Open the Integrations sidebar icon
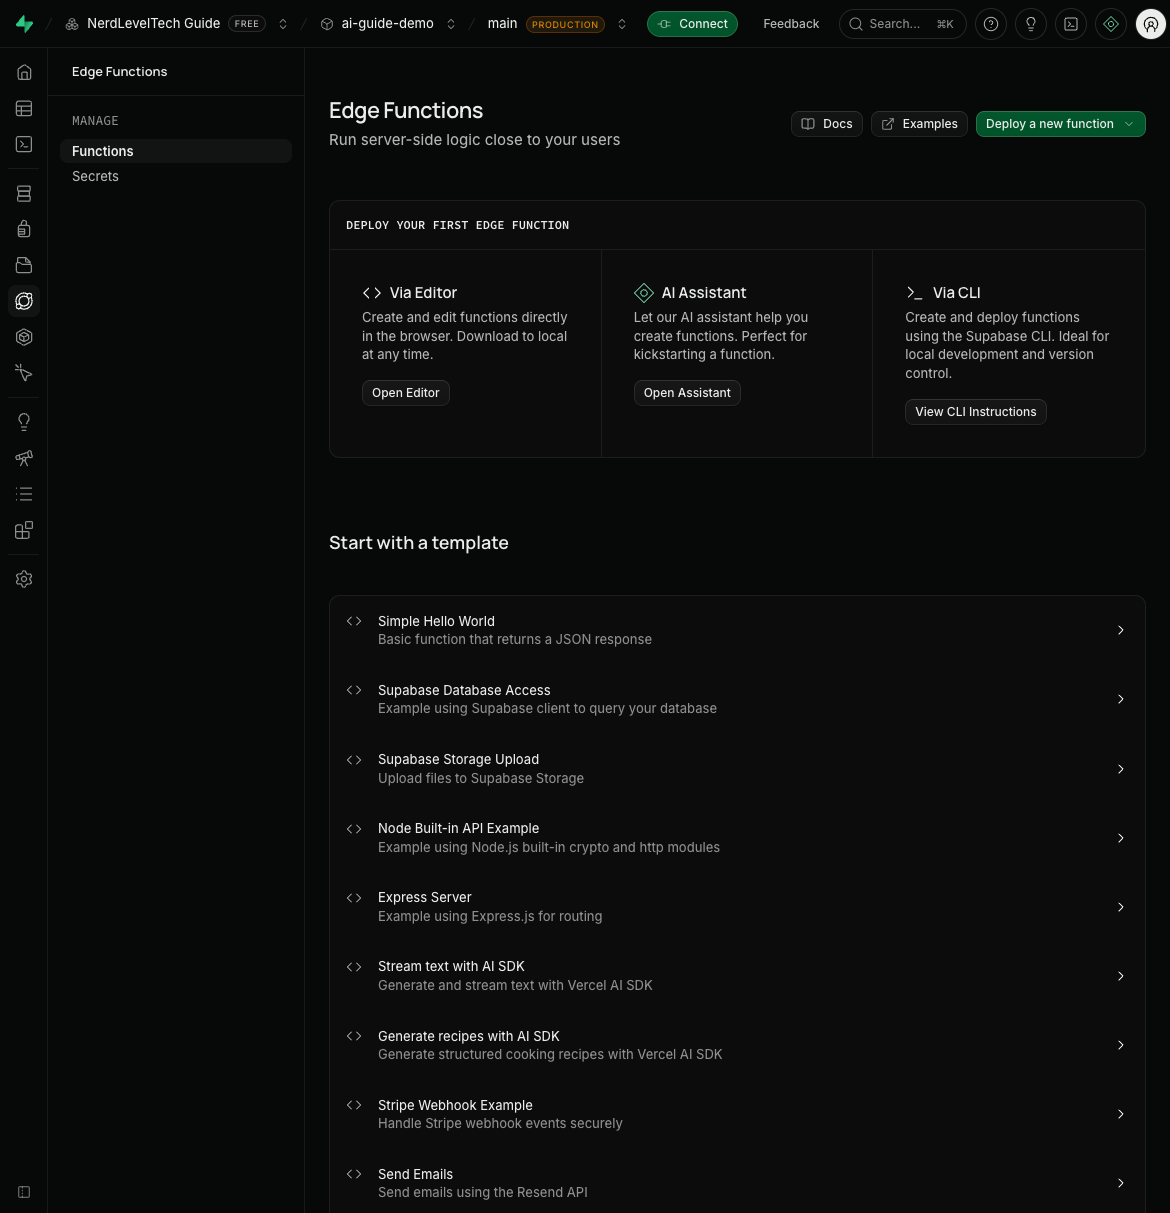The height and width of the screenshot is (1213, 1170). 24,530
